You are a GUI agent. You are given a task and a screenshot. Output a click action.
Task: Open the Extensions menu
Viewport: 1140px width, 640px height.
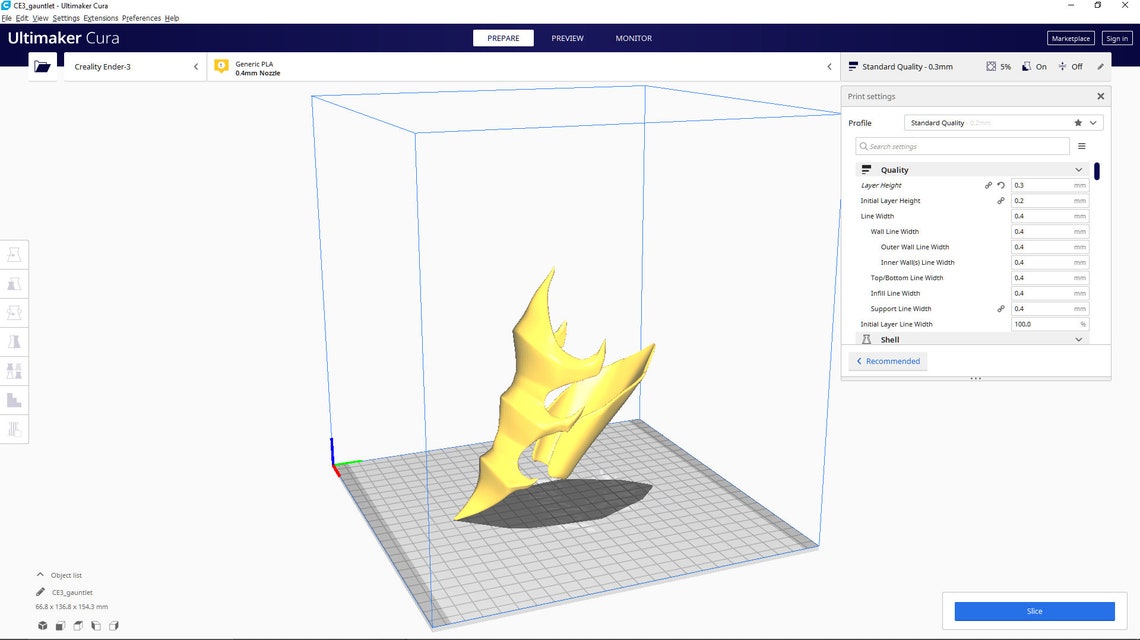(100, 18)
